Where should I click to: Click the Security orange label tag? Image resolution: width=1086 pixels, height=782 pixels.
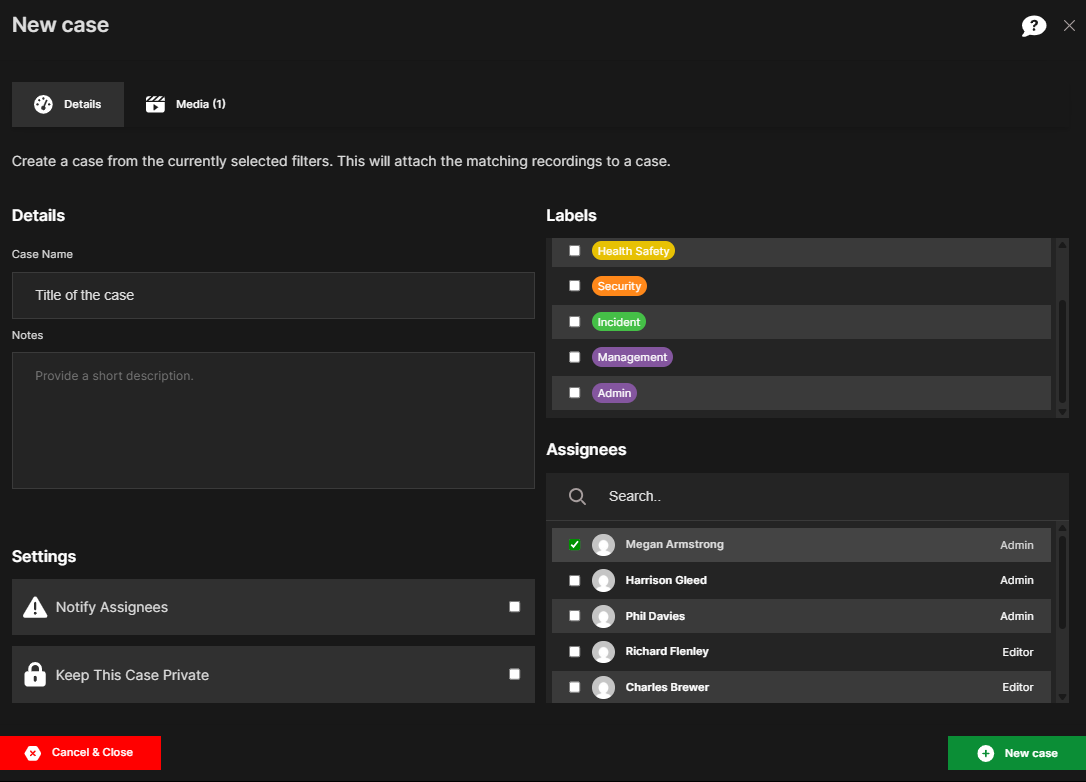coord(619,286)
